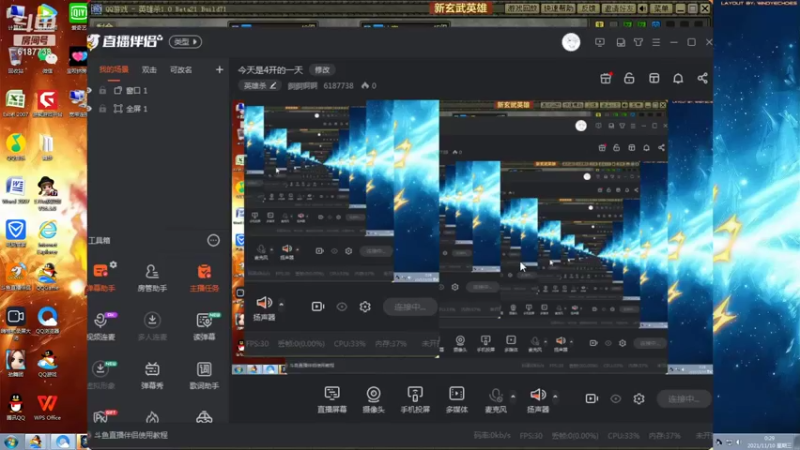Open Excel 2007 desktop shortcut

point(15,104)
